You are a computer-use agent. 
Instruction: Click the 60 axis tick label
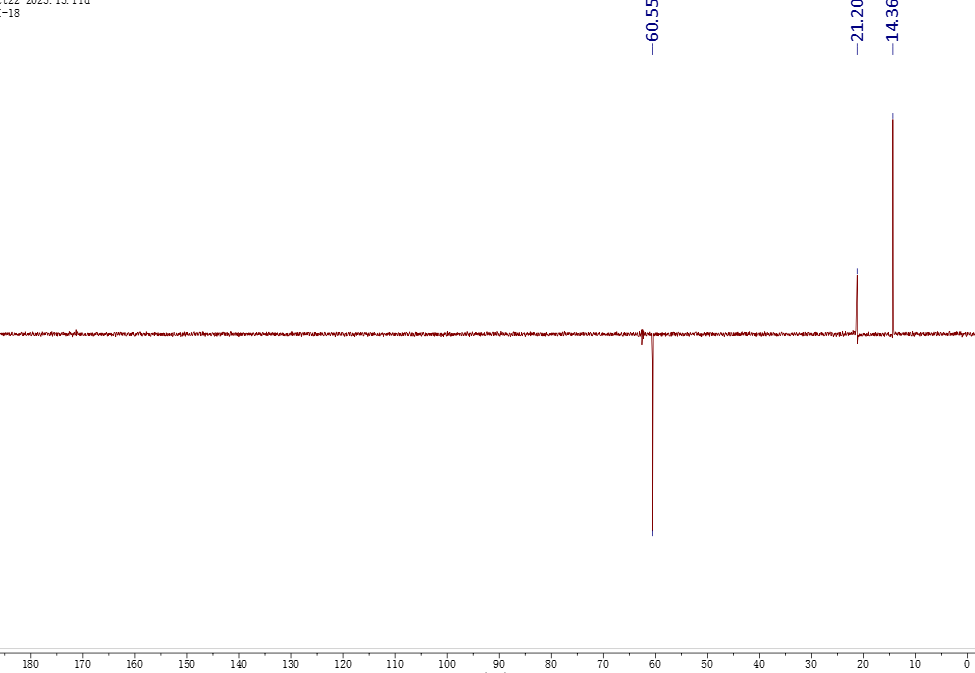[655, 664]
